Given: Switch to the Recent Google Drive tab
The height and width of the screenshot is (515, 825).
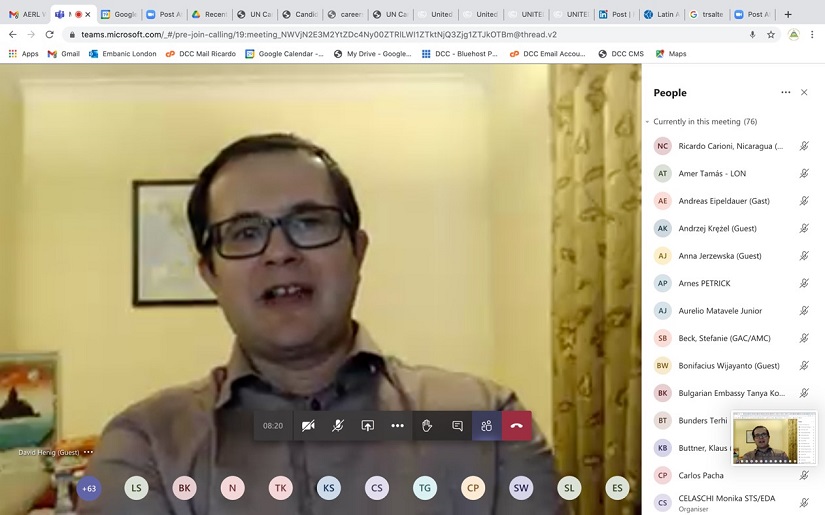Looking at the screenshot, I should click(210, 14).
